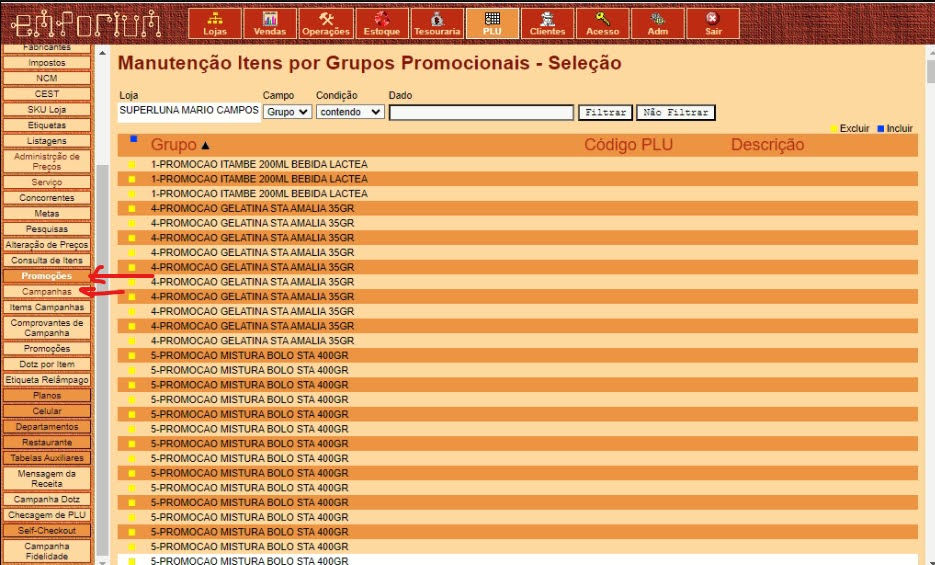Screen dimensions: 935x565
Task: Open the Acesso key icon
Action: [603, 24]
